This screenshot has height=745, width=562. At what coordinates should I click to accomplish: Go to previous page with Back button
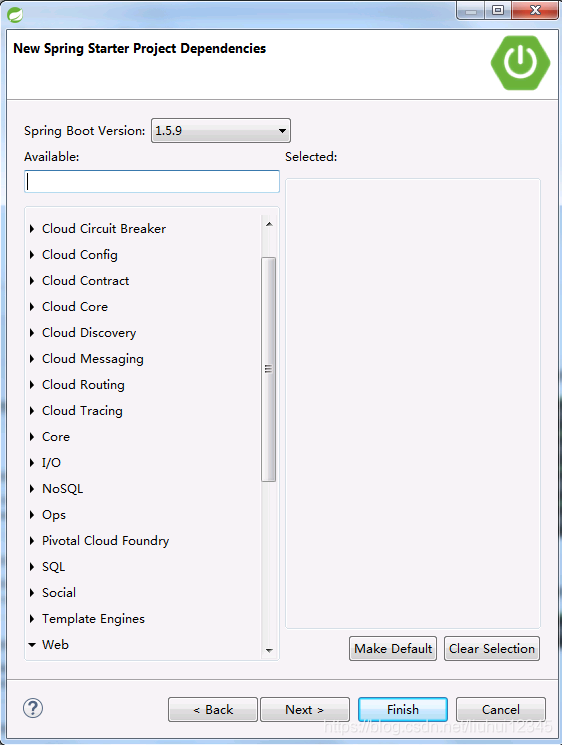pos(213,709)
